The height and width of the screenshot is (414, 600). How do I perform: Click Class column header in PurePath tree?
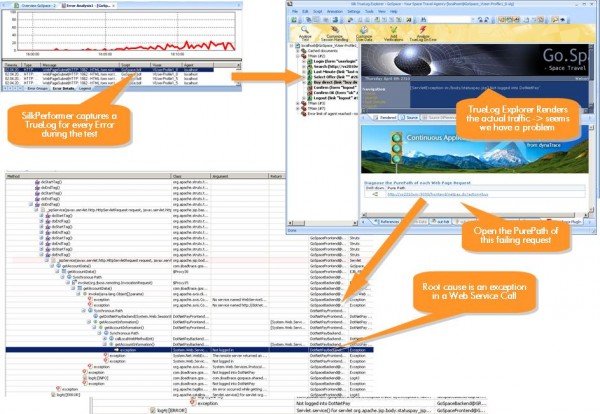(191, 176)
